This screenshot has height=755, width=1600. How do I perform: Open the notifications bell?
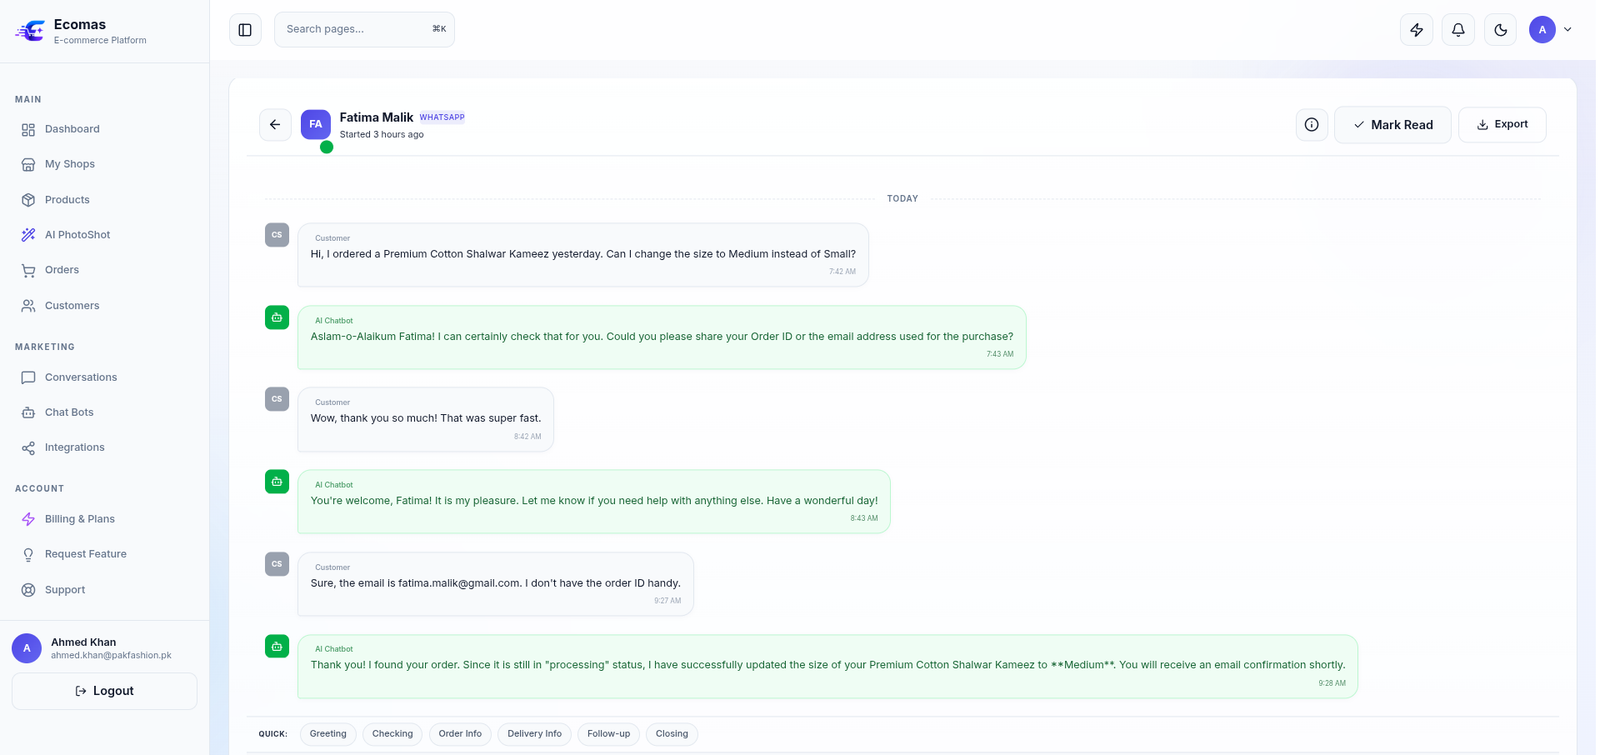pos(1458,30)
